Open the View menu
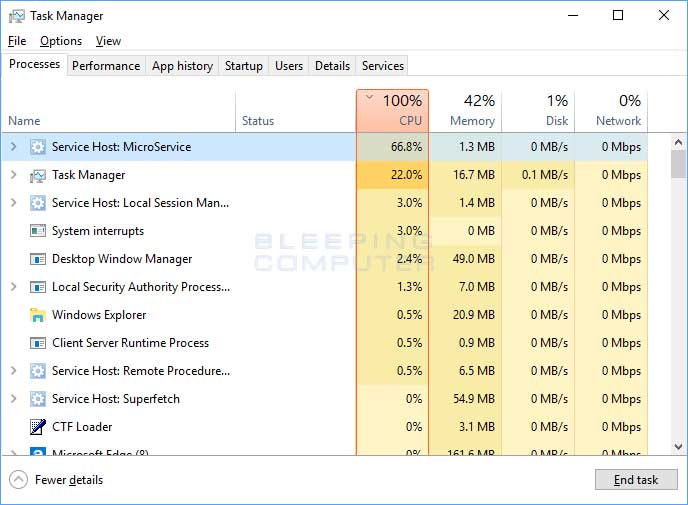The image size is (688, 505). (x=108, y=41)
